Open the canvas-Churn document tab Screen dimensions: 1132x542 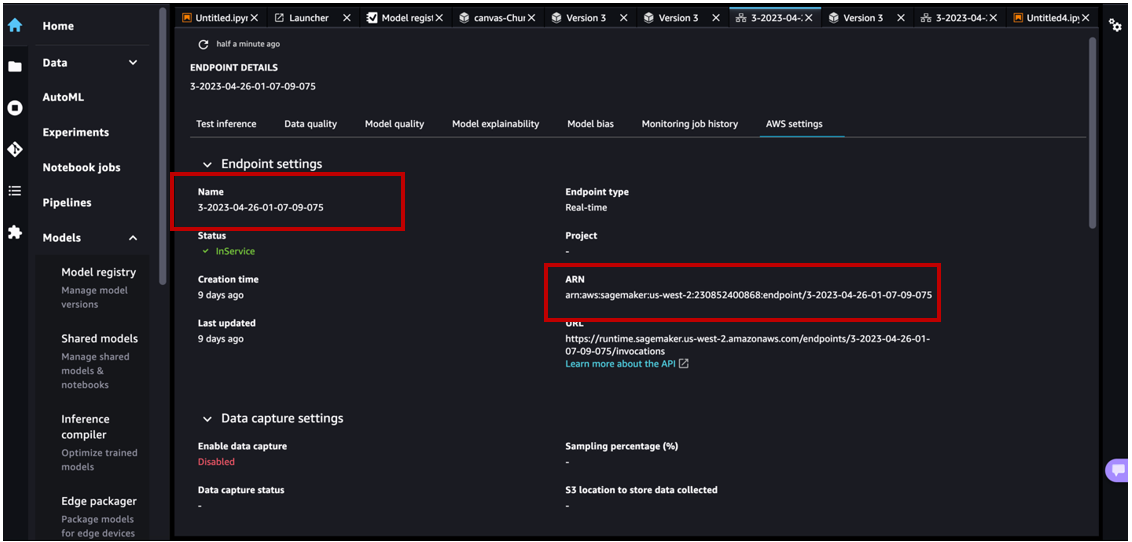click(x=498, y=18)
